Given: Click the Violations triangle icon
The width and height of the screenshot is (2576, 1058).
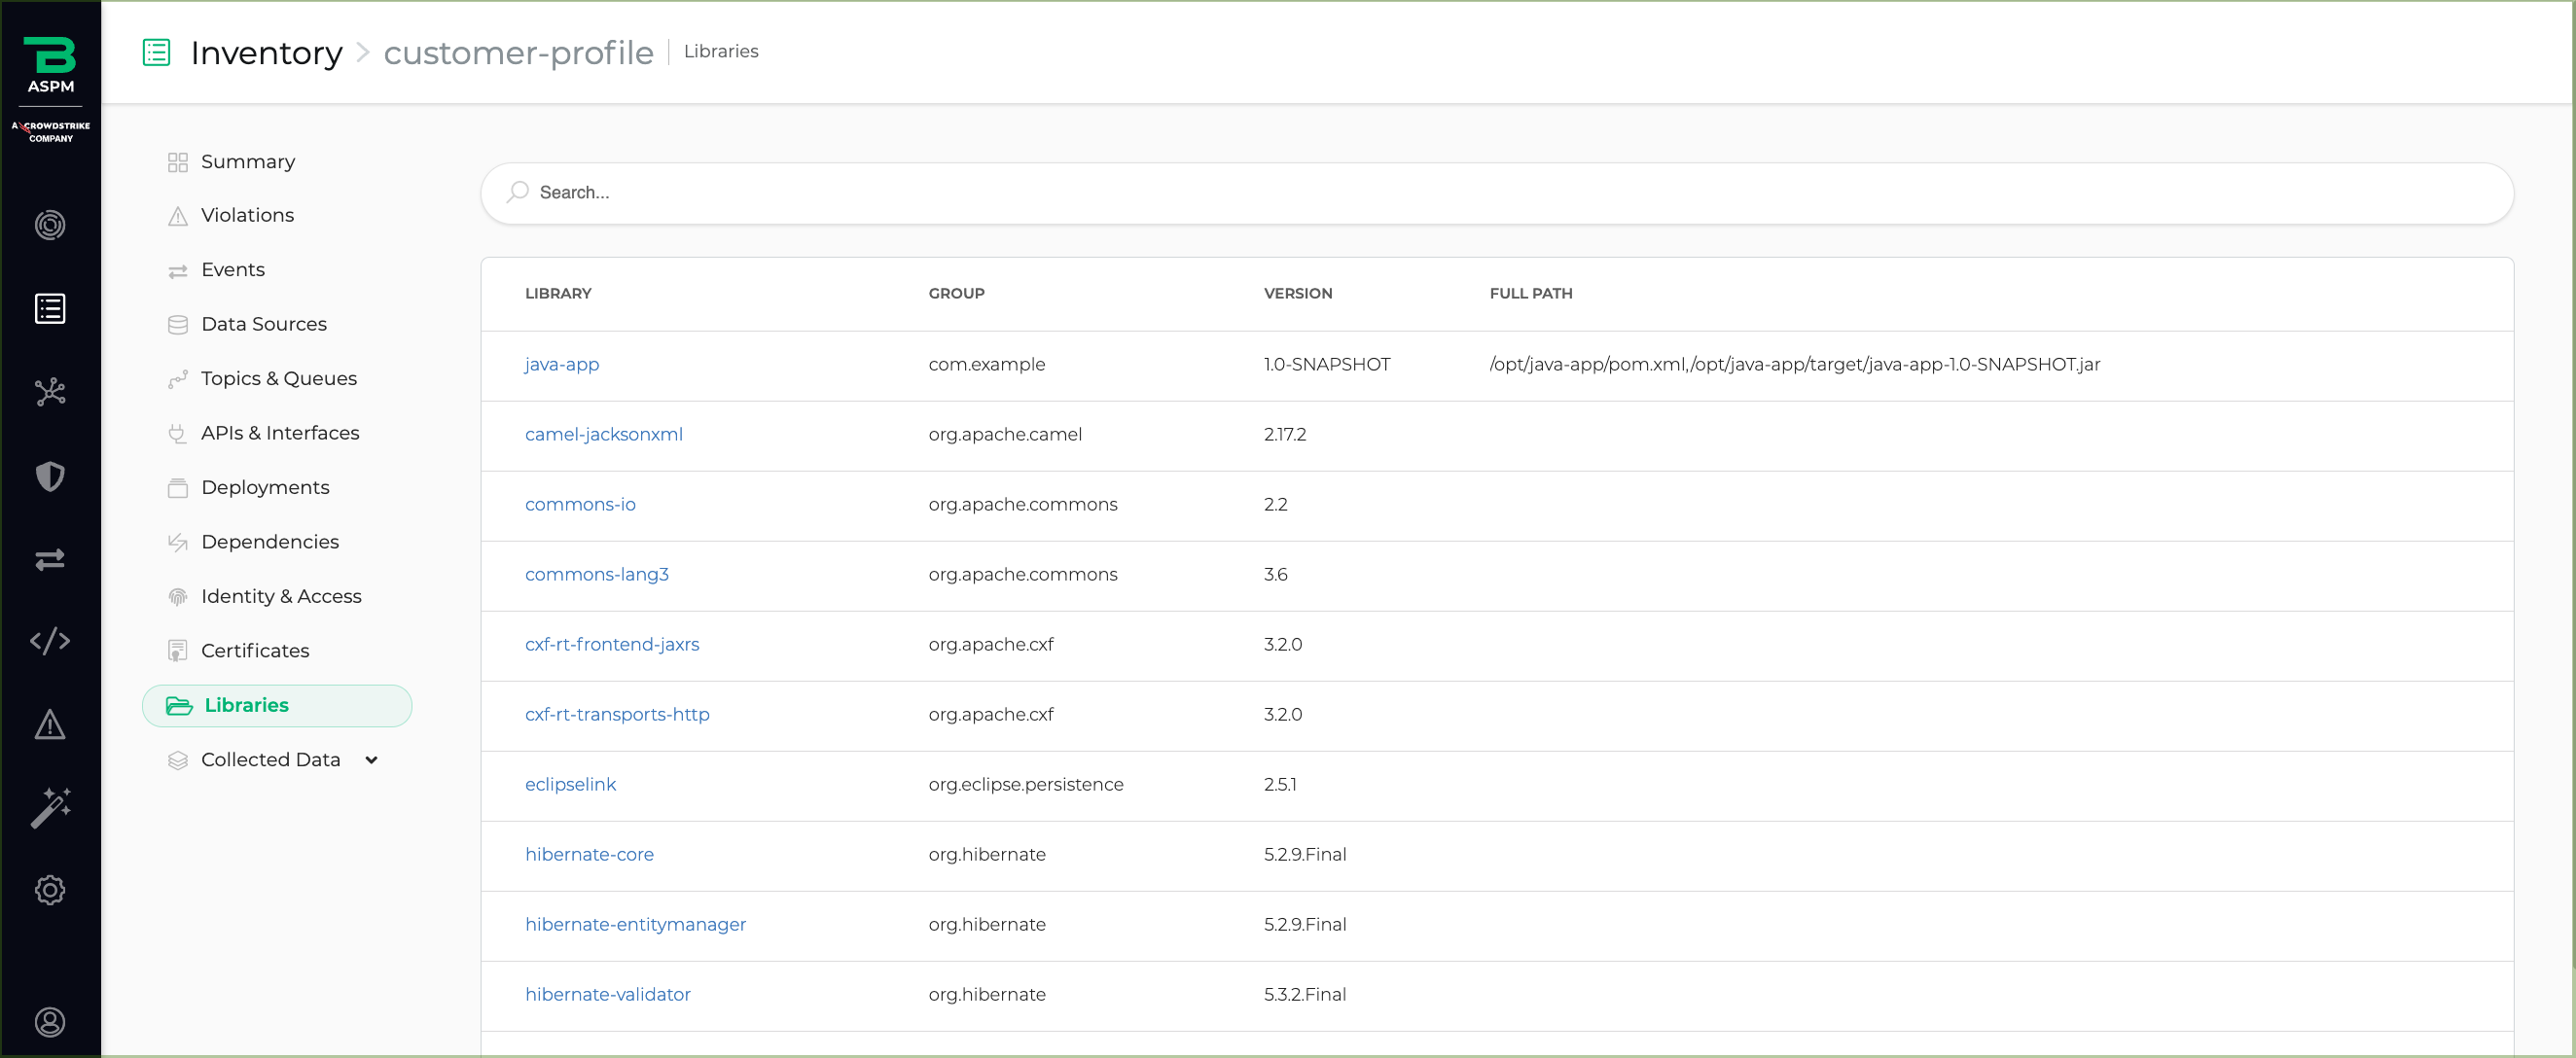Looking at the screenshot, I should [x=178, y=216].
